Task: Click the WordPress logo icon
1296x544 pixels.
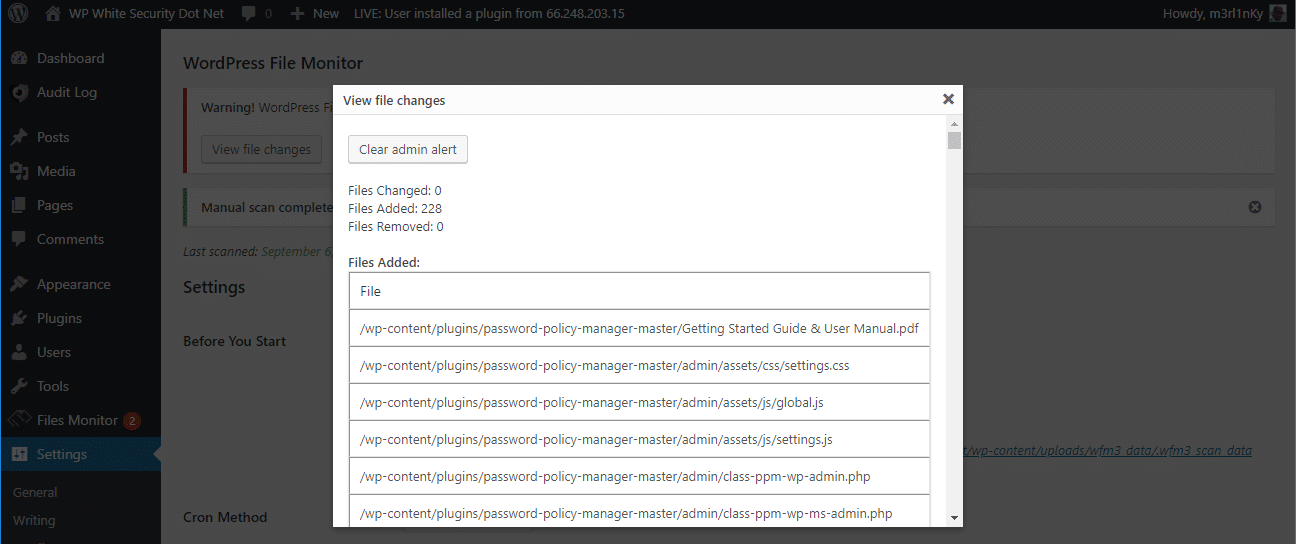Action: pos(18,14)
